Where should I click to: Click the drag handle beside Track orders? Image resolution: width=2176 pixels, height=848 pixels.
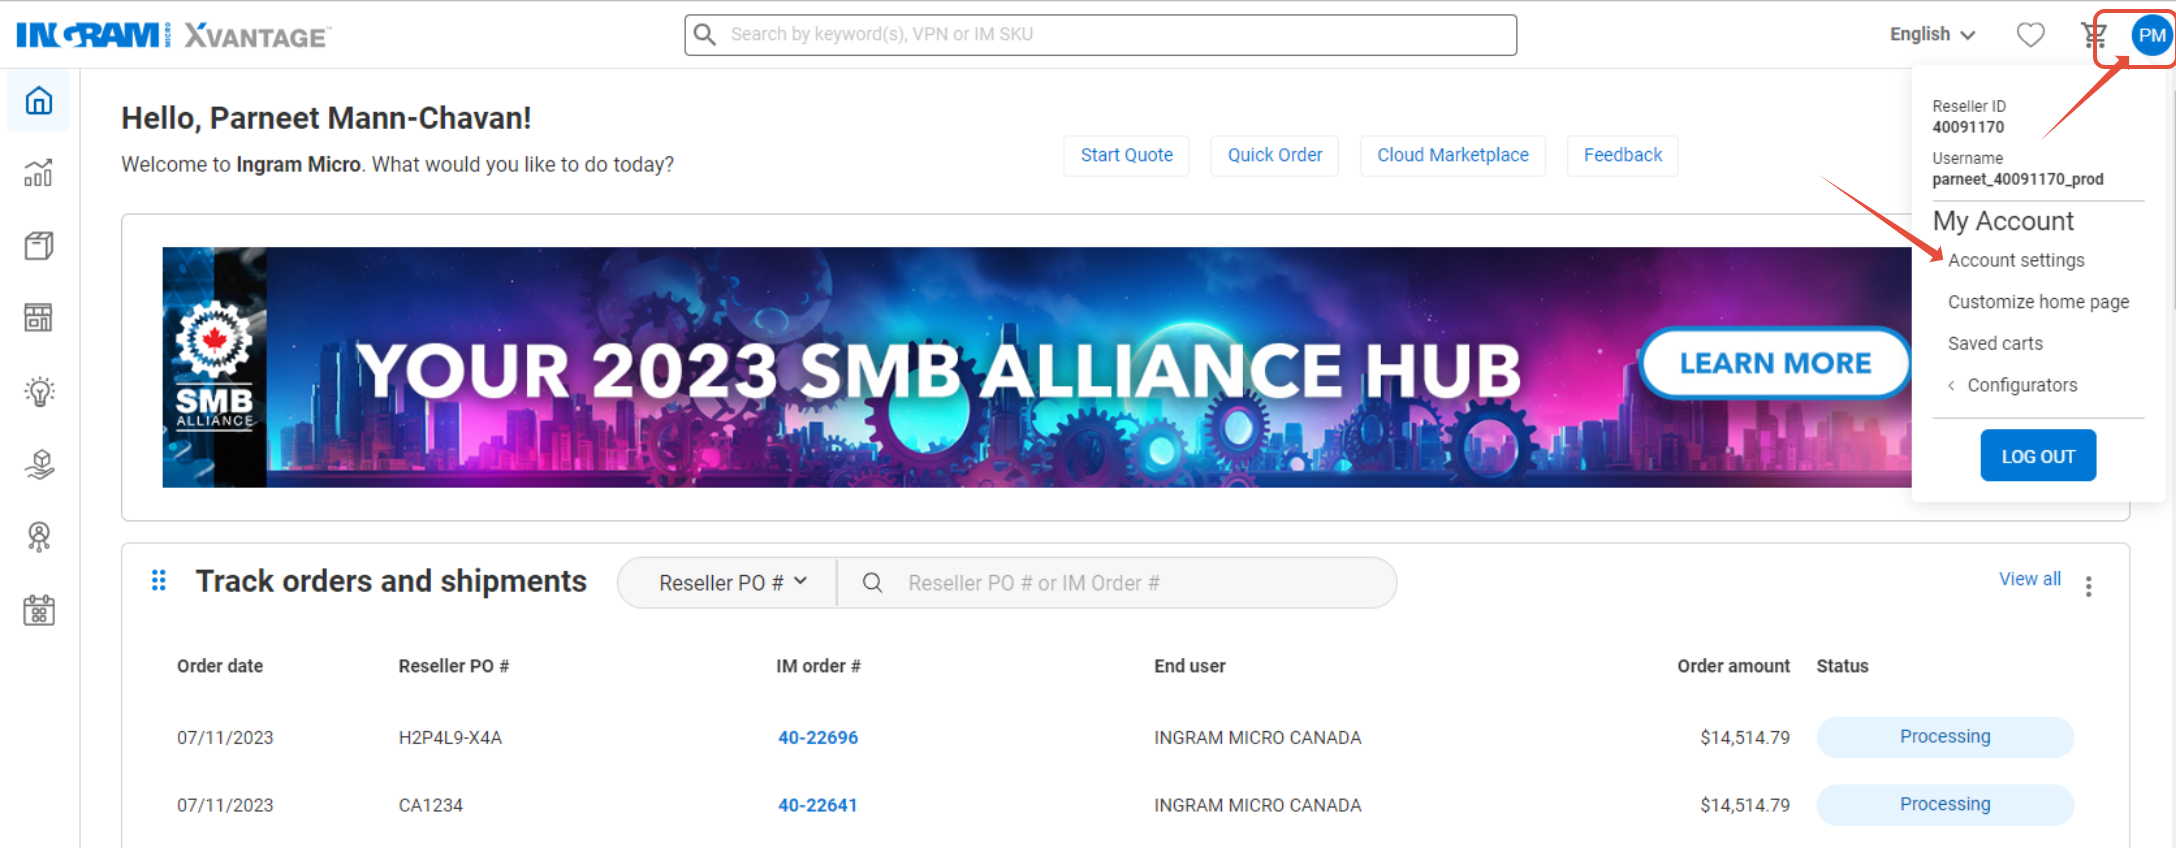pos(158,580)
